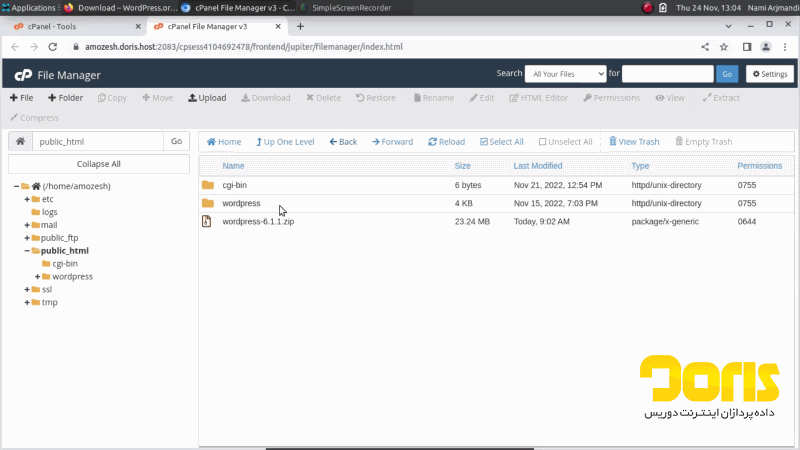Select the wordpress-6.1.1.zip file
Viewport: 800px width, 450px height.
[258, 221]
